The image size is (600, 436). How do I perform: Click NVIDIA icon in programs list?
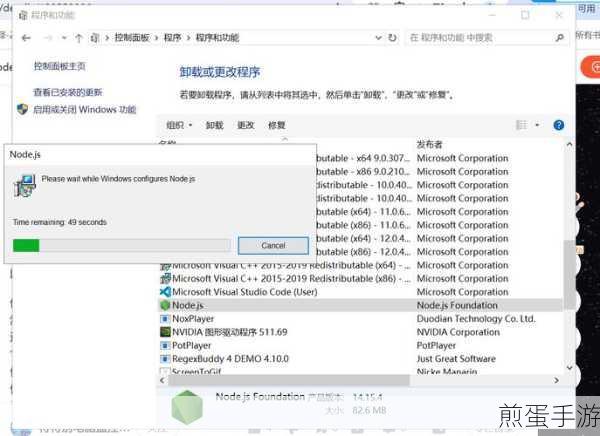(x=165, y=332)
